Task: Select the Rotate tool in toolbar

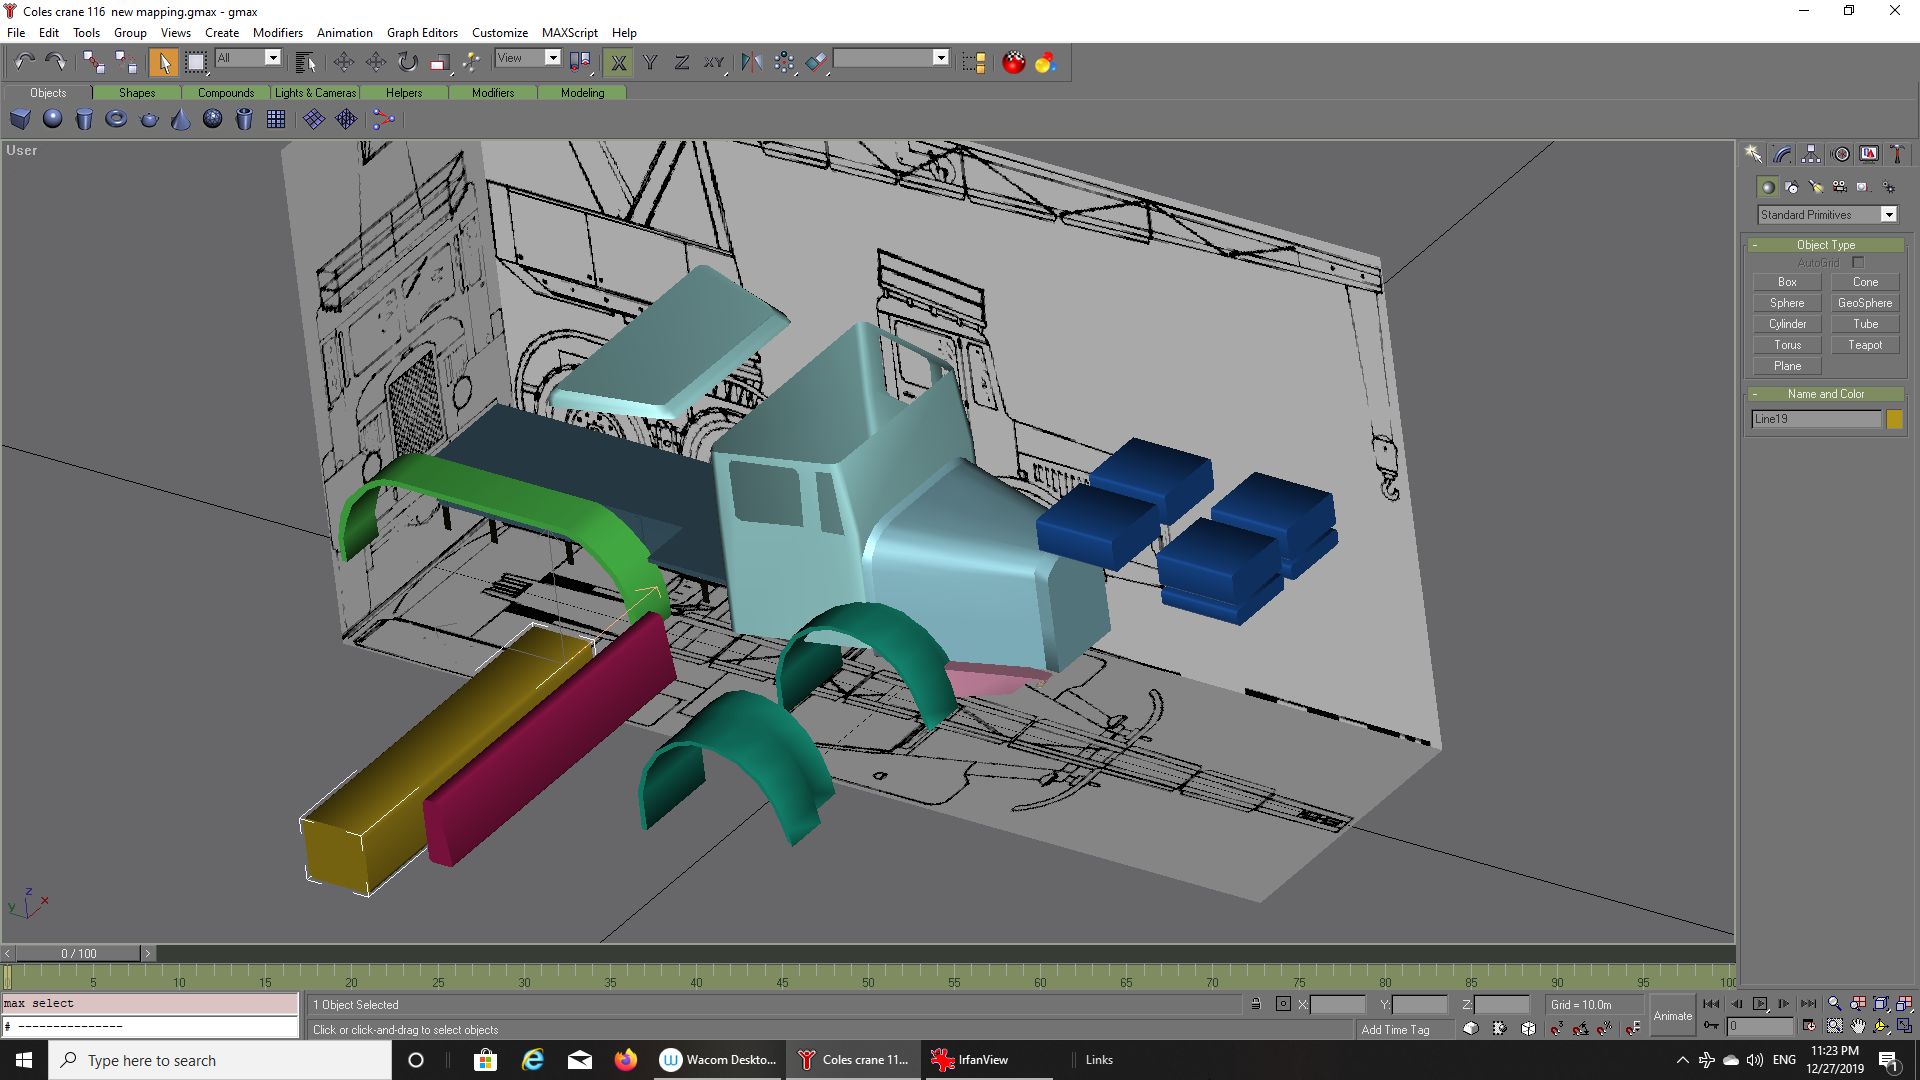Action: click(x=407, y=62)
